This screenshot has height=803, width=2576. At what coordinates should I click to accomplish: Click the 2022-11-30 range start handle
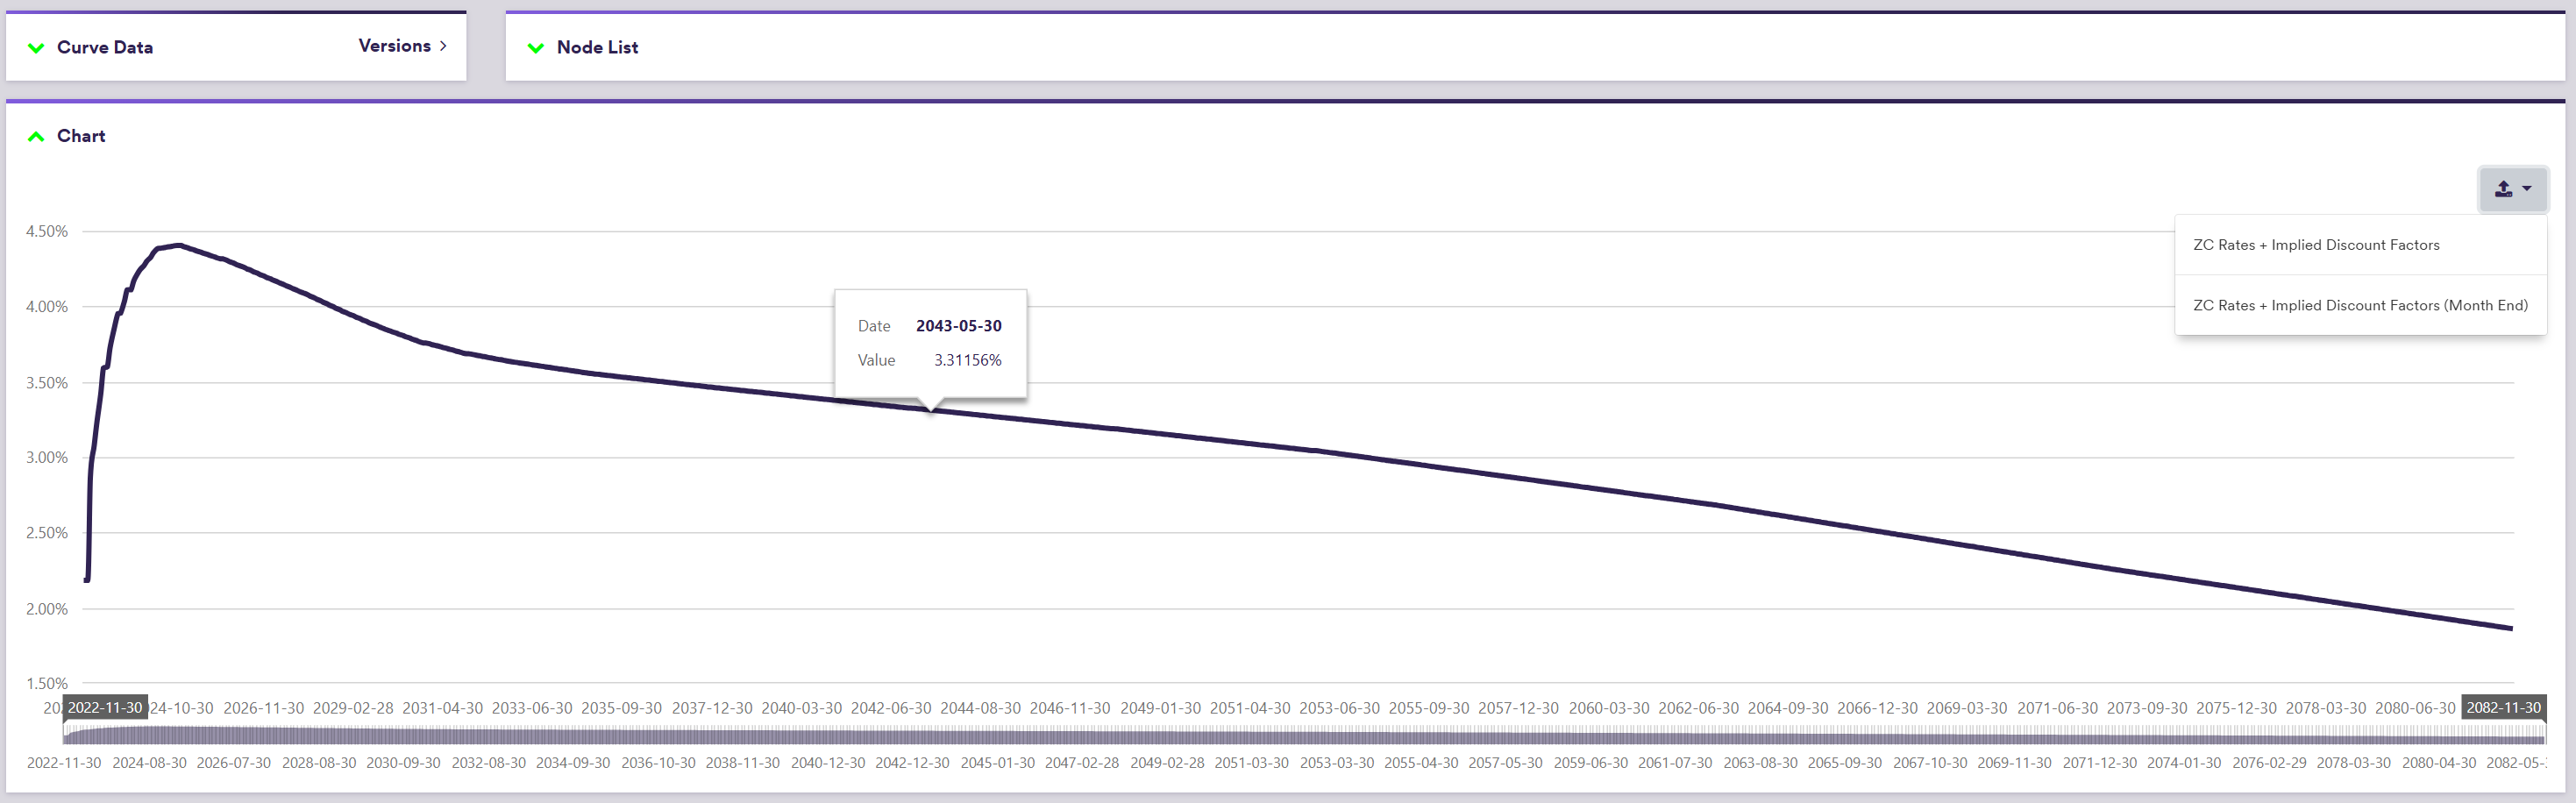coord(105,708)
